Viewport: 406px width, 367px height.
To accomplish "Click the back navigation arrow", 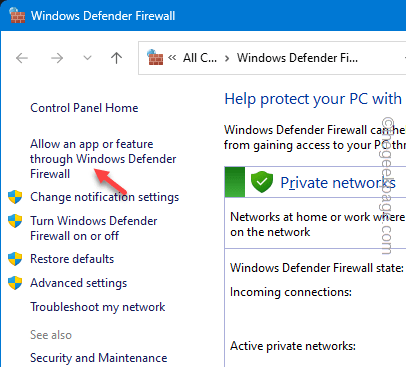I will pyautogui.click(x=22, y=58).
